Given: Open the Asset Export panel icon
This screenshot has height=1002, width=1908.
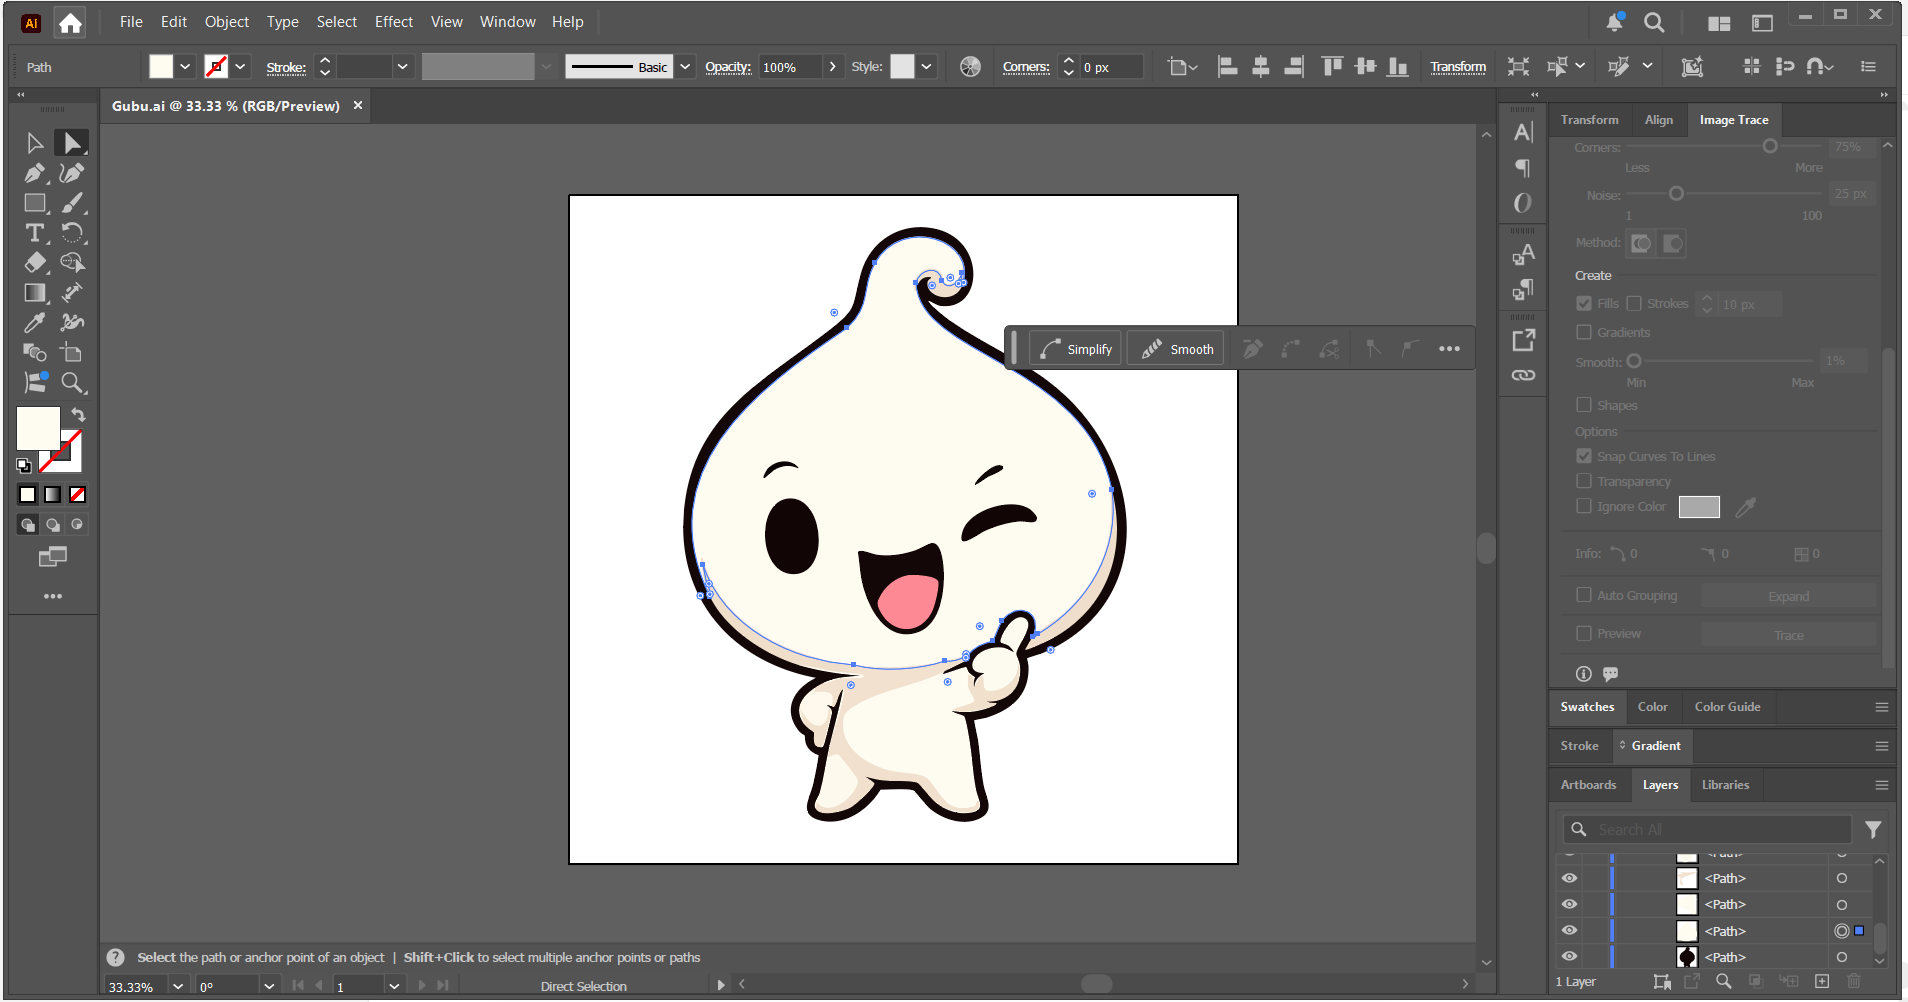Looking at the screenshot, I should 1523,340.
